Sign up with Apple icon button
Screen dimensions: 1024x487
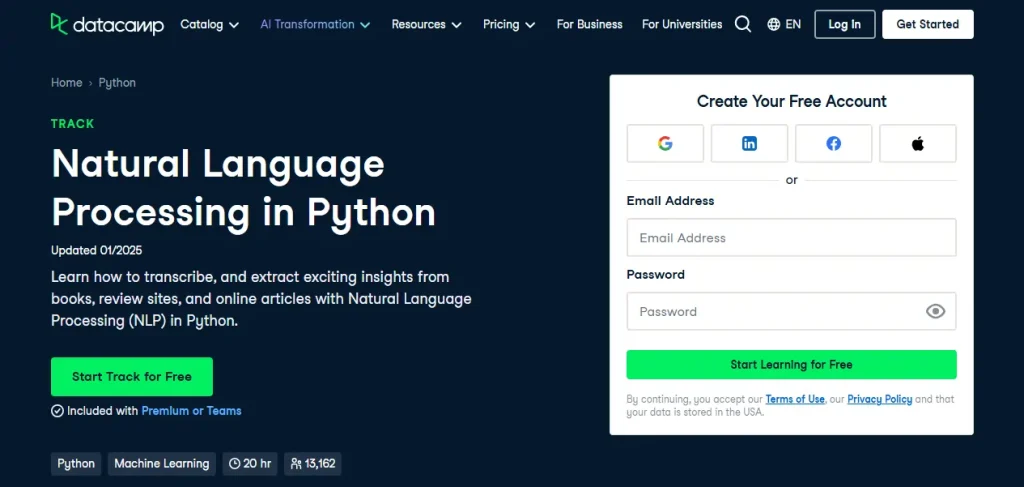918,144
